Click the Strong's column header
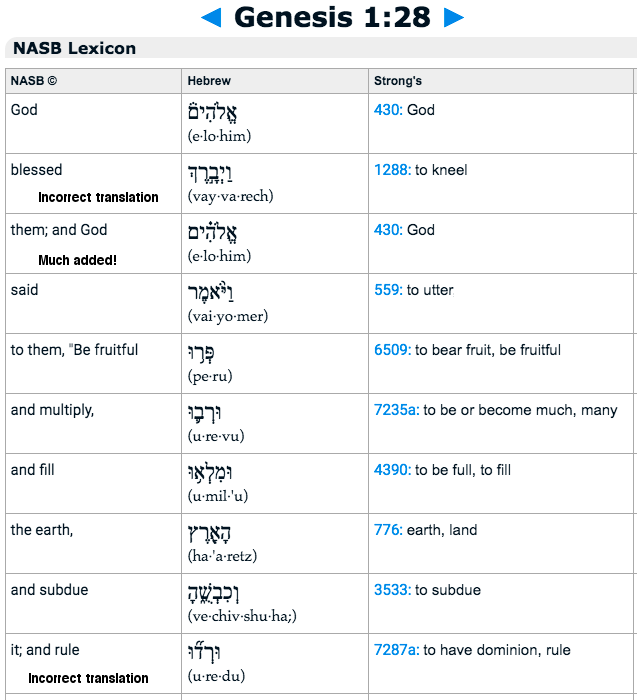The height and width of the screenshot is (700, 637). tap(398, 80)
